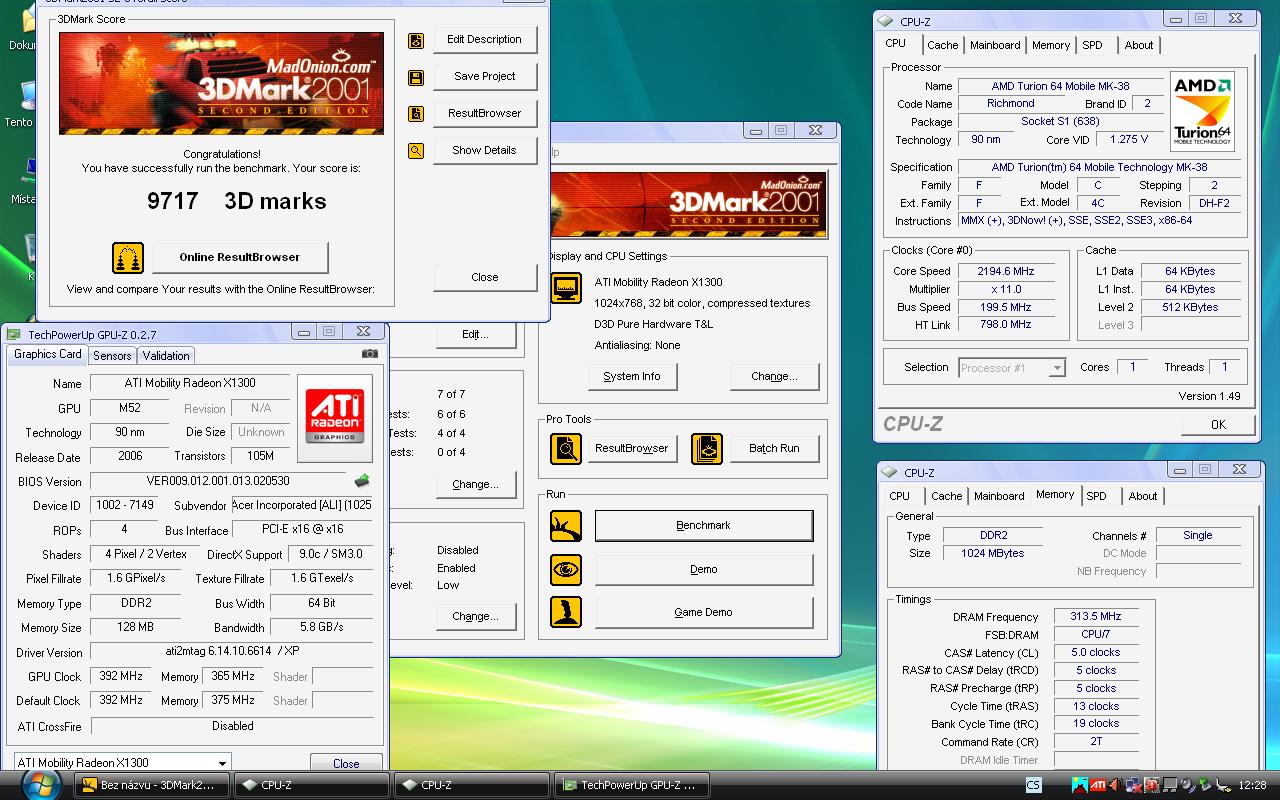This screenshot has width=1280, height=800.
Task: Click the AMD Turion 64 logo in CPU-Z
Action: (x=1202, y=111)
